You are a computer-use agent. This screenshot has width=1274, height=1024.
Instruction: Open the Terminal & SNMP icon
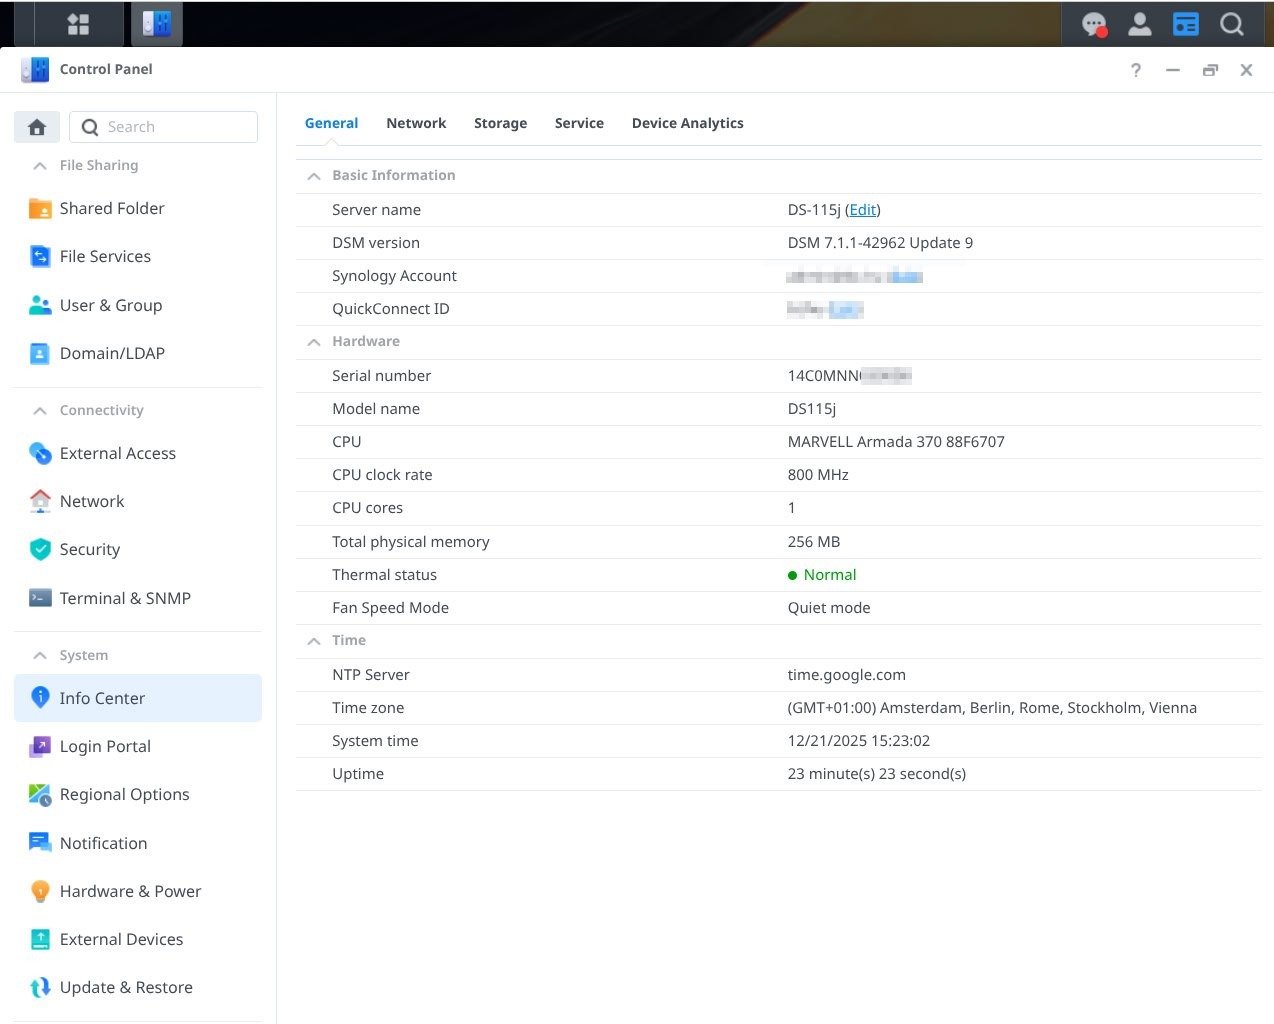[40, 598]
